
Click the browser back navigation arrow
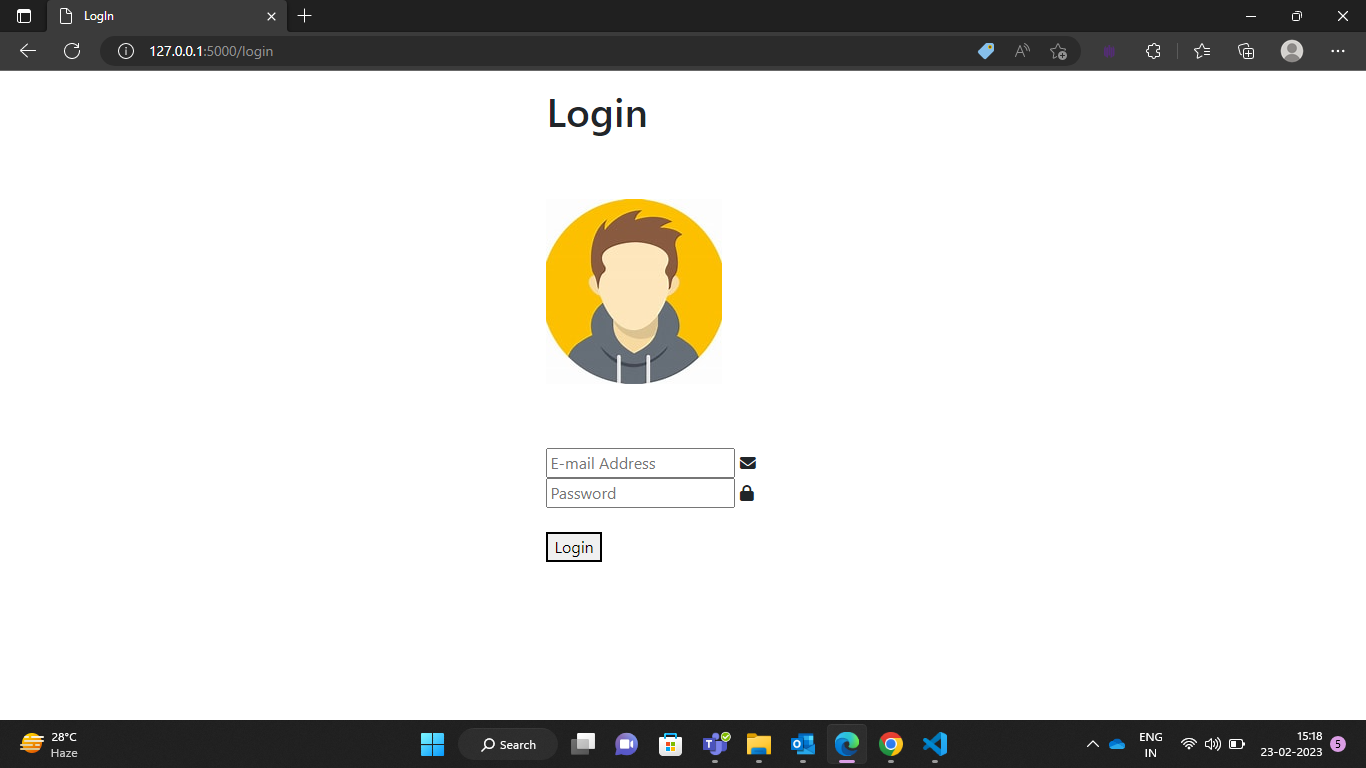[x=27, y=51]
